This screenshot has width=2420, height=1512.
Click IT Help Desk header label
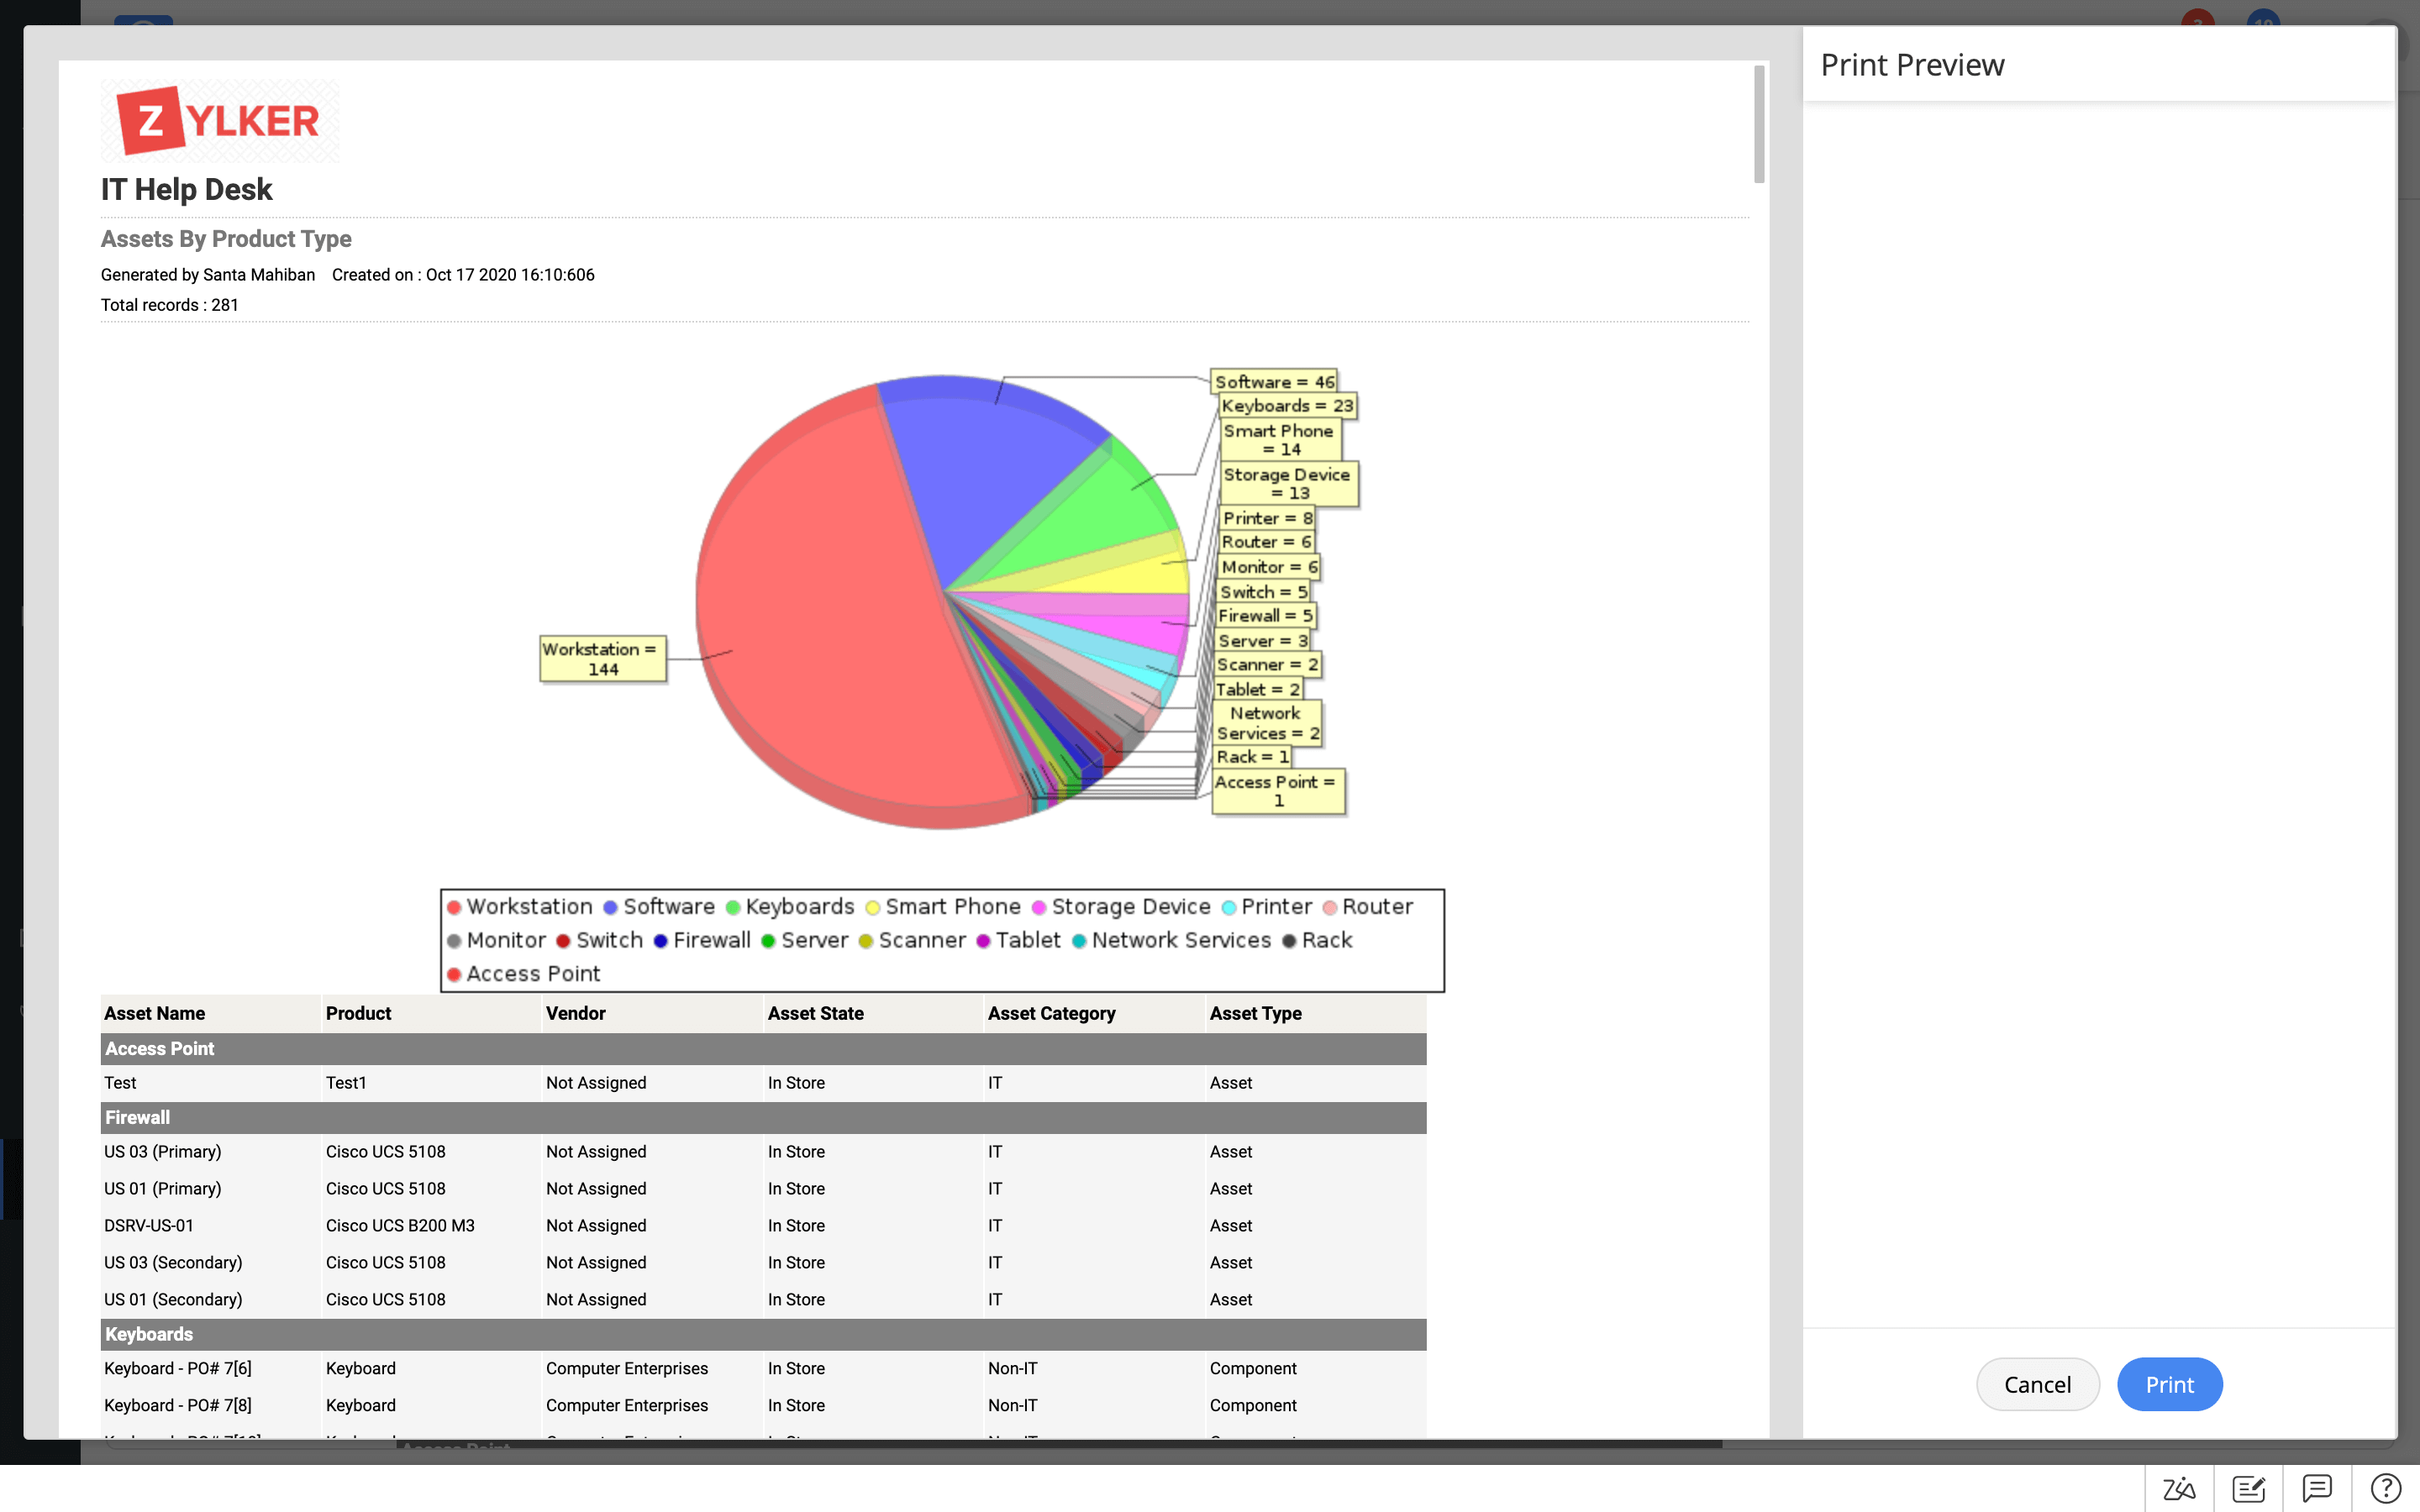tap(185, 190)
